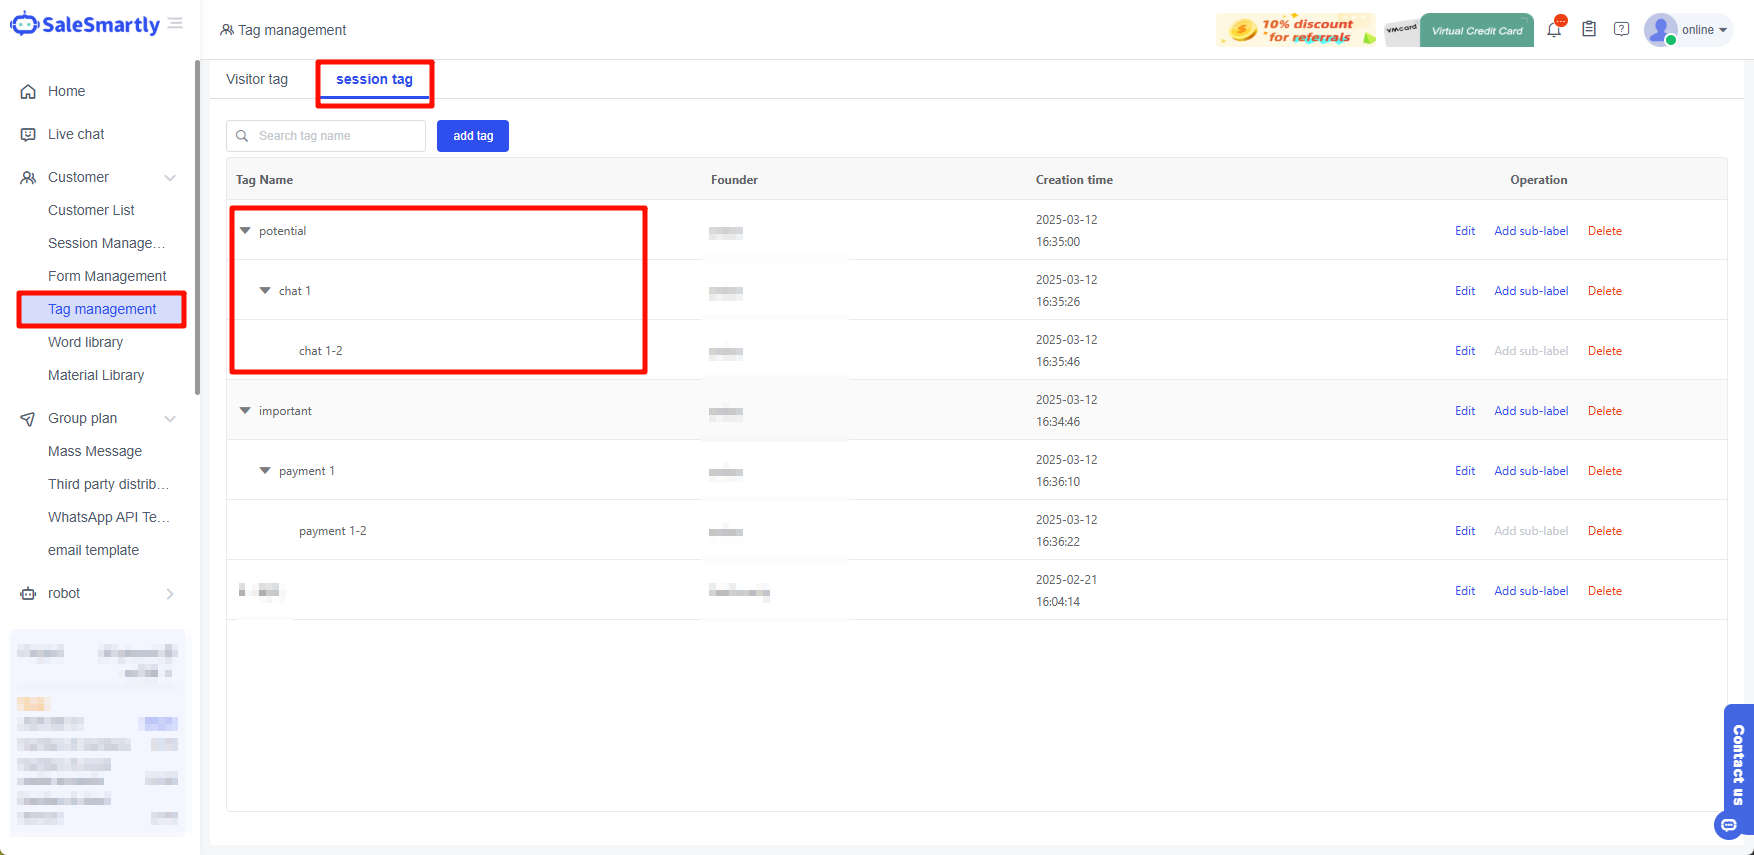Open the help question mark icon

[1621, 30]
